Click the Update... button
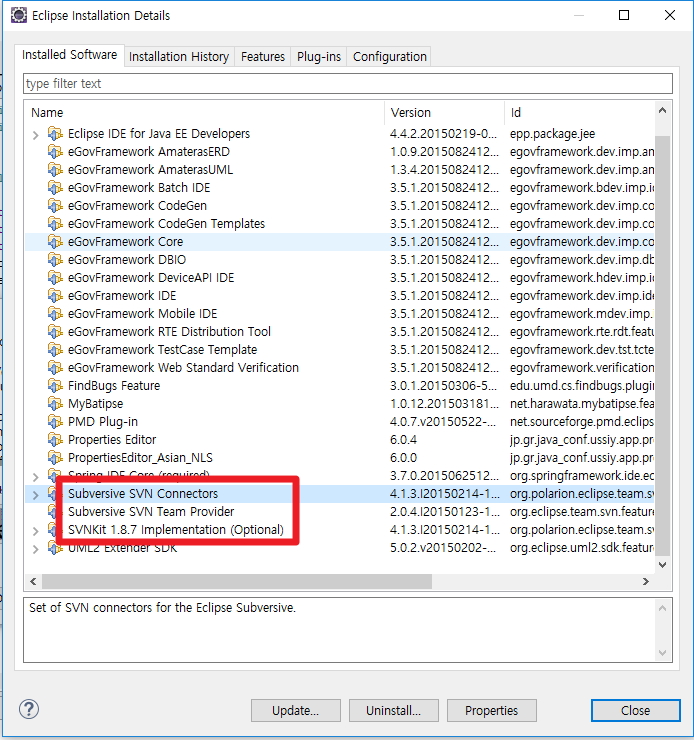This screenshot has width=694, height=740. tap(296, 710)
